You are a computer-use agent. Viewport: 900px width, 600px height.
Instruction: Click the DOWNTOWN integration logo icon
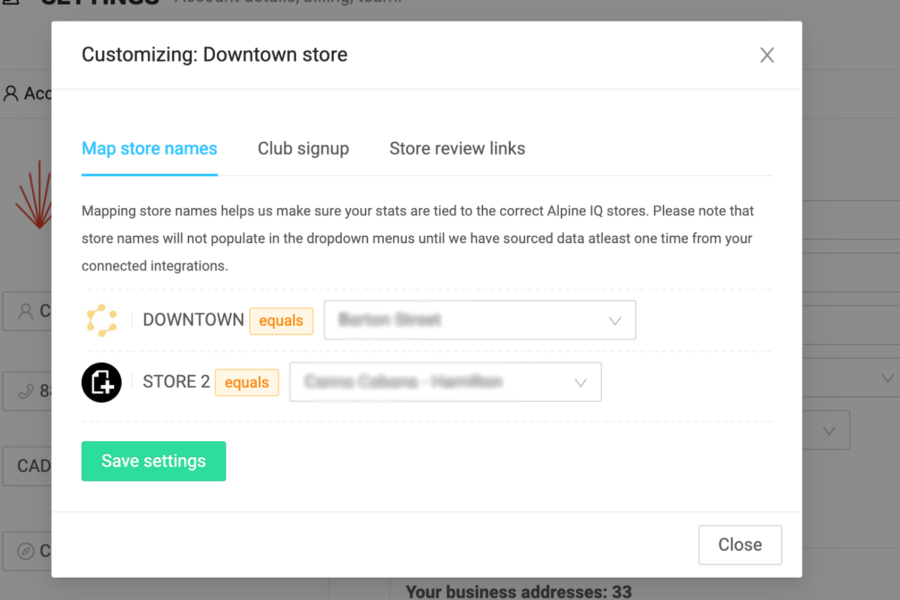(x=102, y=320)
